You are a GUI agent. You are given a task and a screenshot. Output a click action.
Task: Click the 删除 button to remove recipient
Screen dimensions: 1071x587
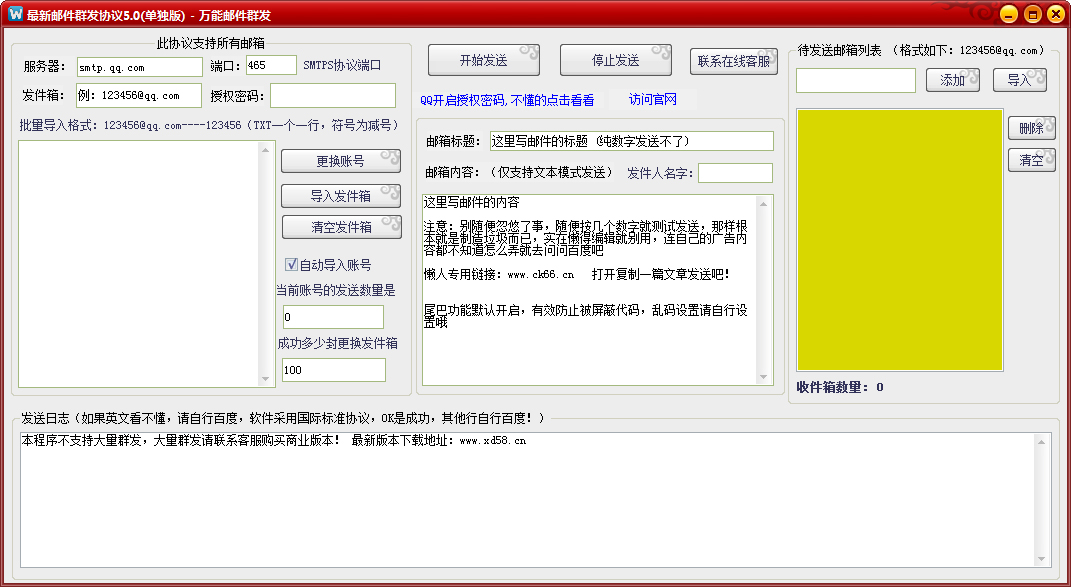pos(1031,128)
